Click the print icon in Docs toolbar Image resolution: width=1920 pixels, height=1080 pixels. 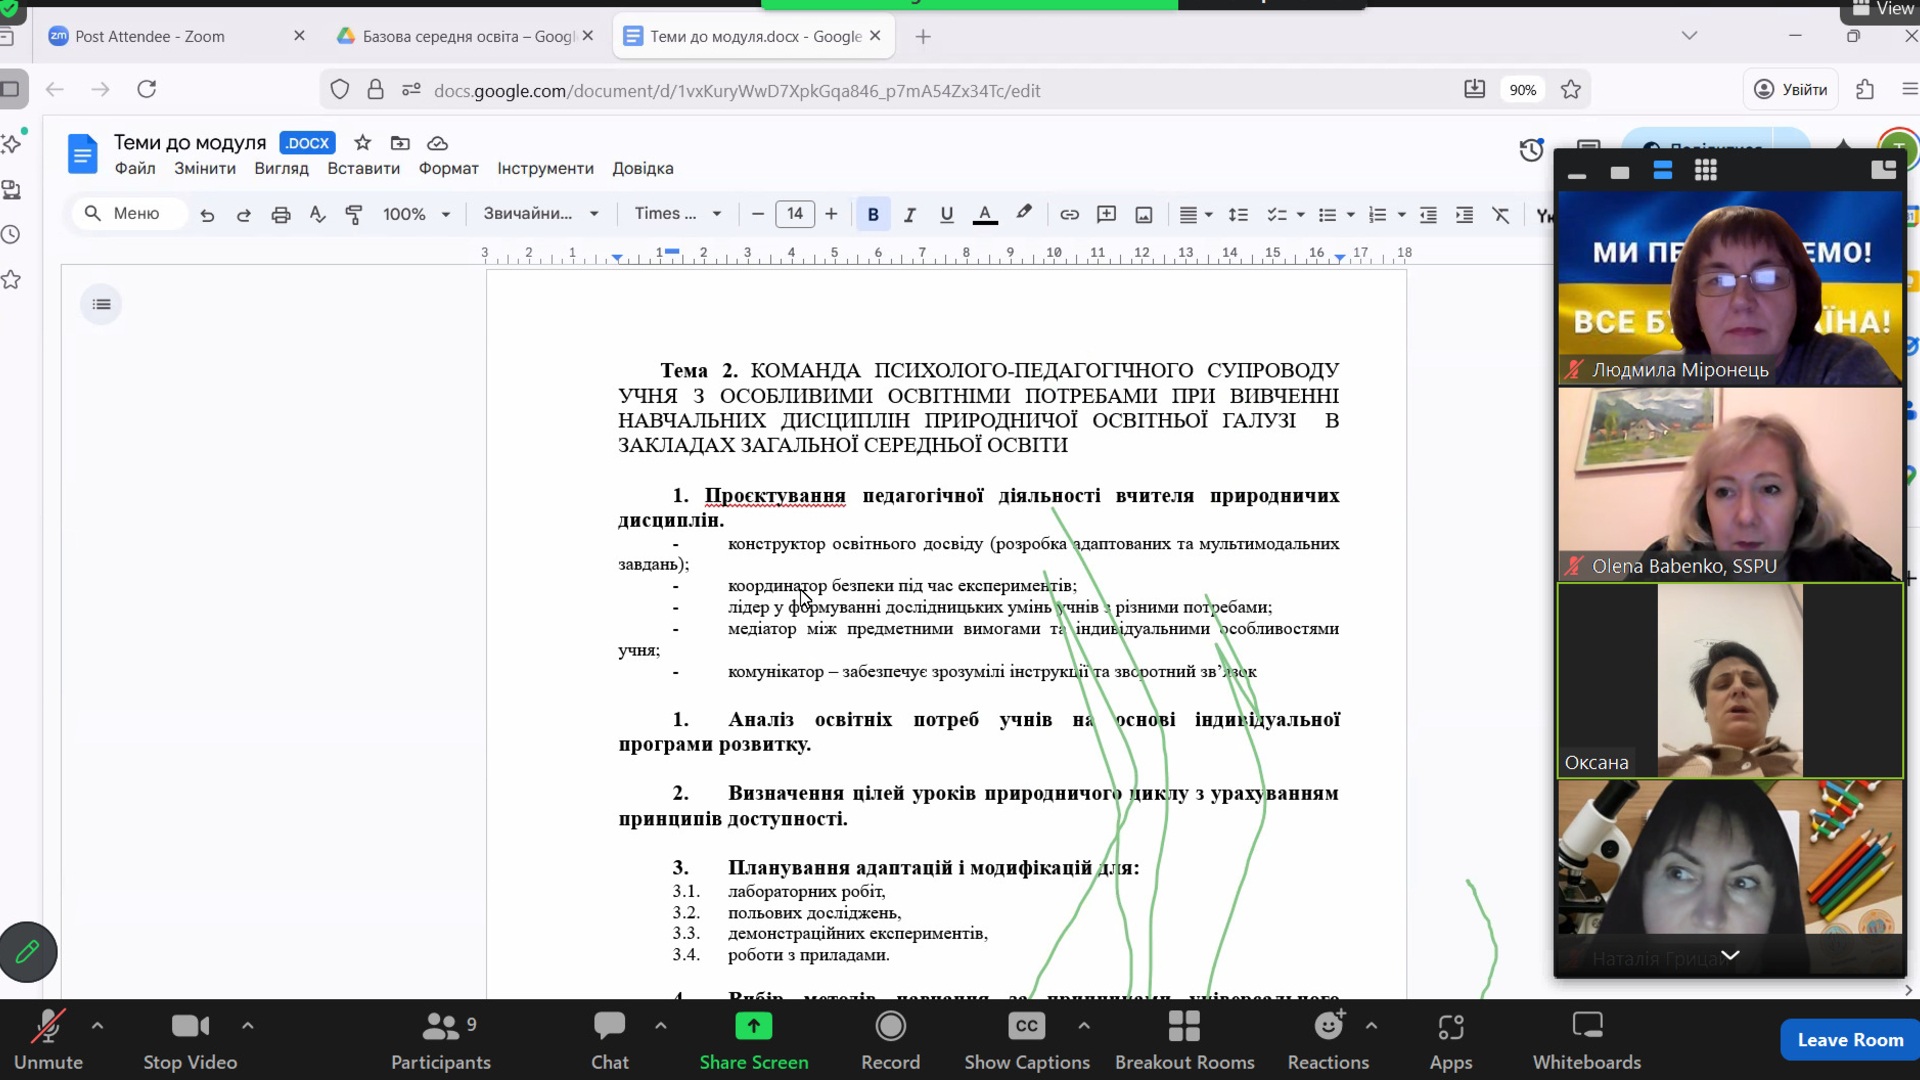281,214
